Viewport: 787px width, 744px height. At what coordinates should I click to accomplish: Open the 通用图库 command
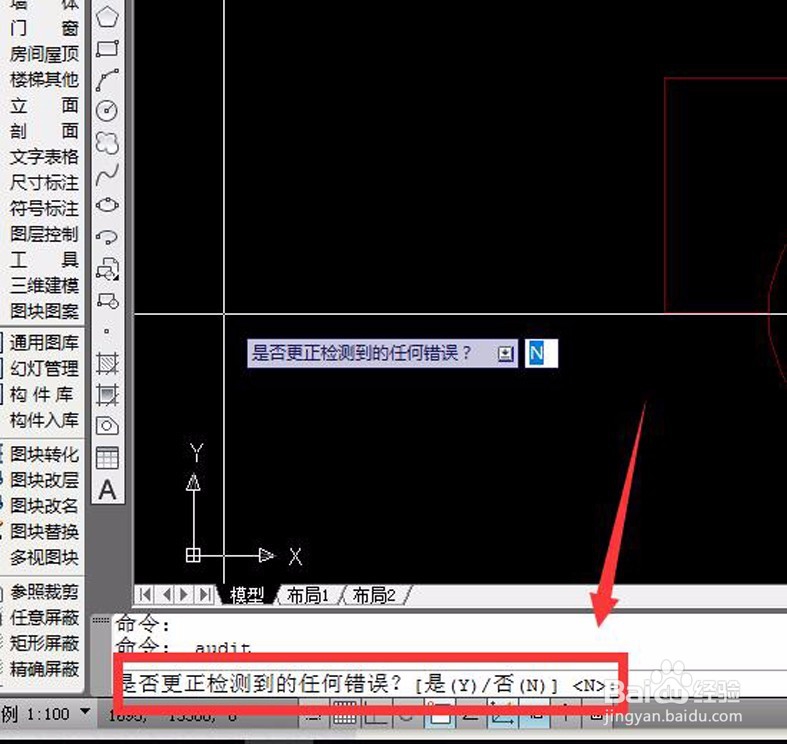(44, 342)
